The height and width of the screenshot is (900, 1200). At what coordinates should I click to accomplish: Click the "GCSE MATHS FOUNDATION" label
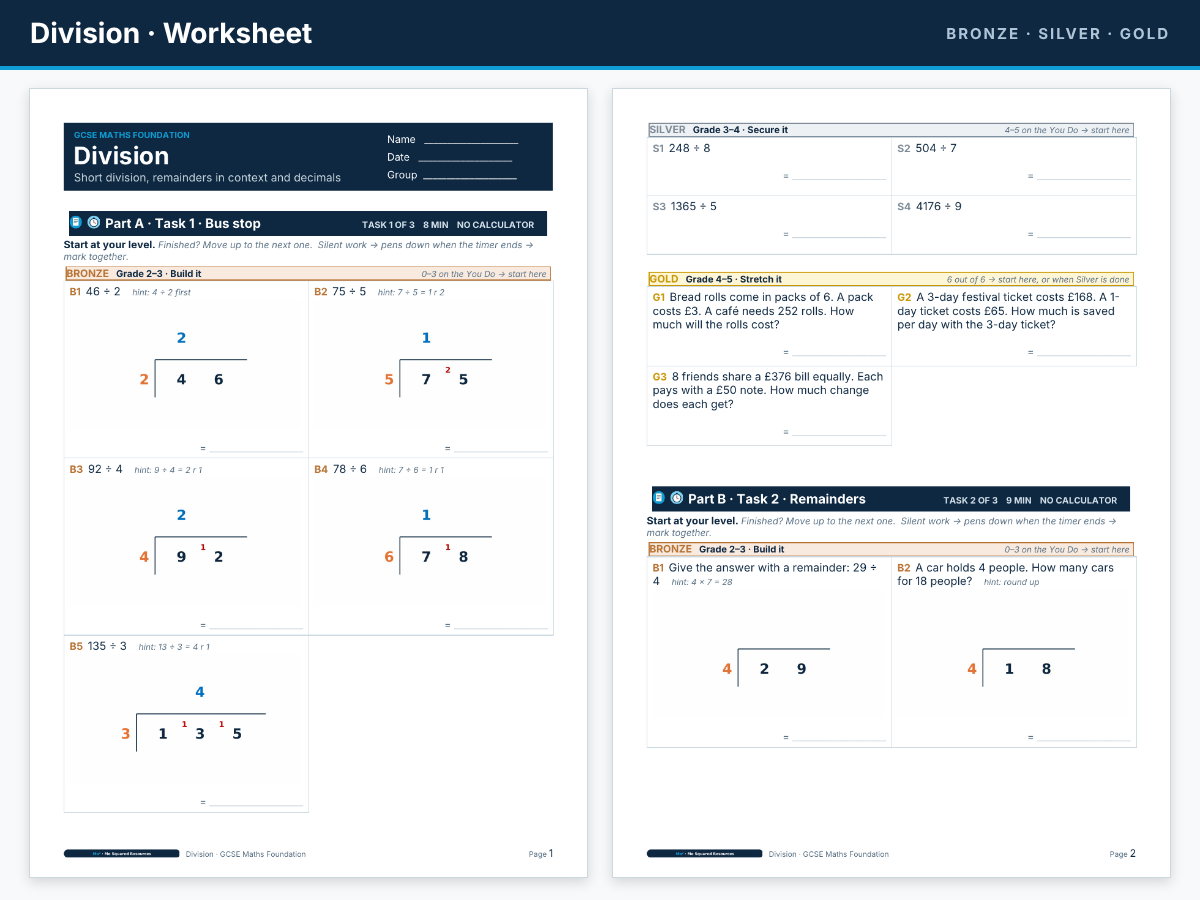tap(132, 135)
